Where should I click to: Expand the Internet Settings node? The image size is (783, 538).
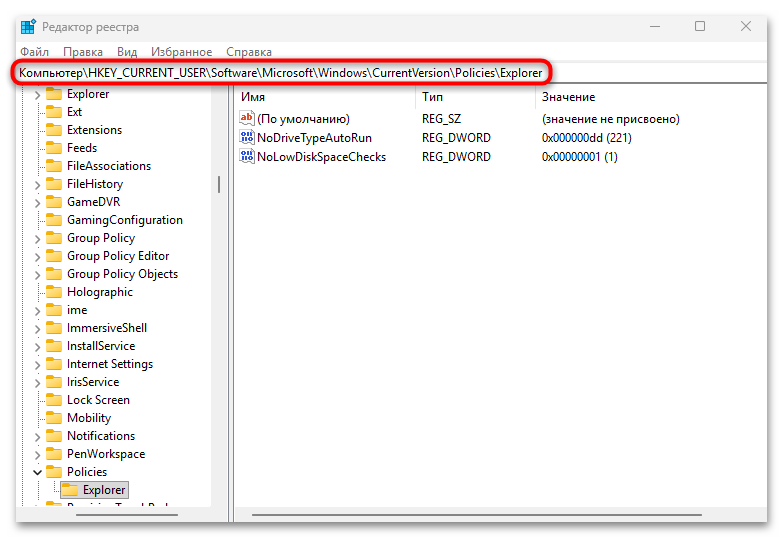point(37,365)
